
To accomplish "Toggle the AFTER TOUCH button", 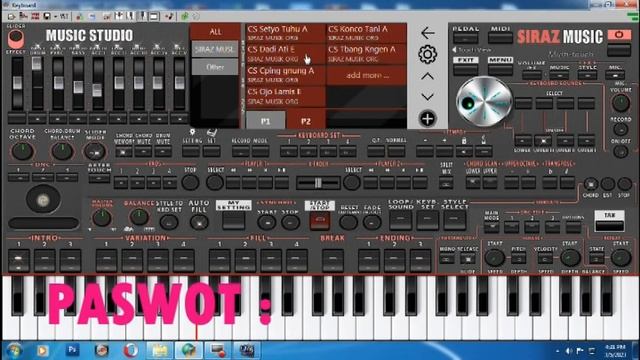I will coord(99,178).
